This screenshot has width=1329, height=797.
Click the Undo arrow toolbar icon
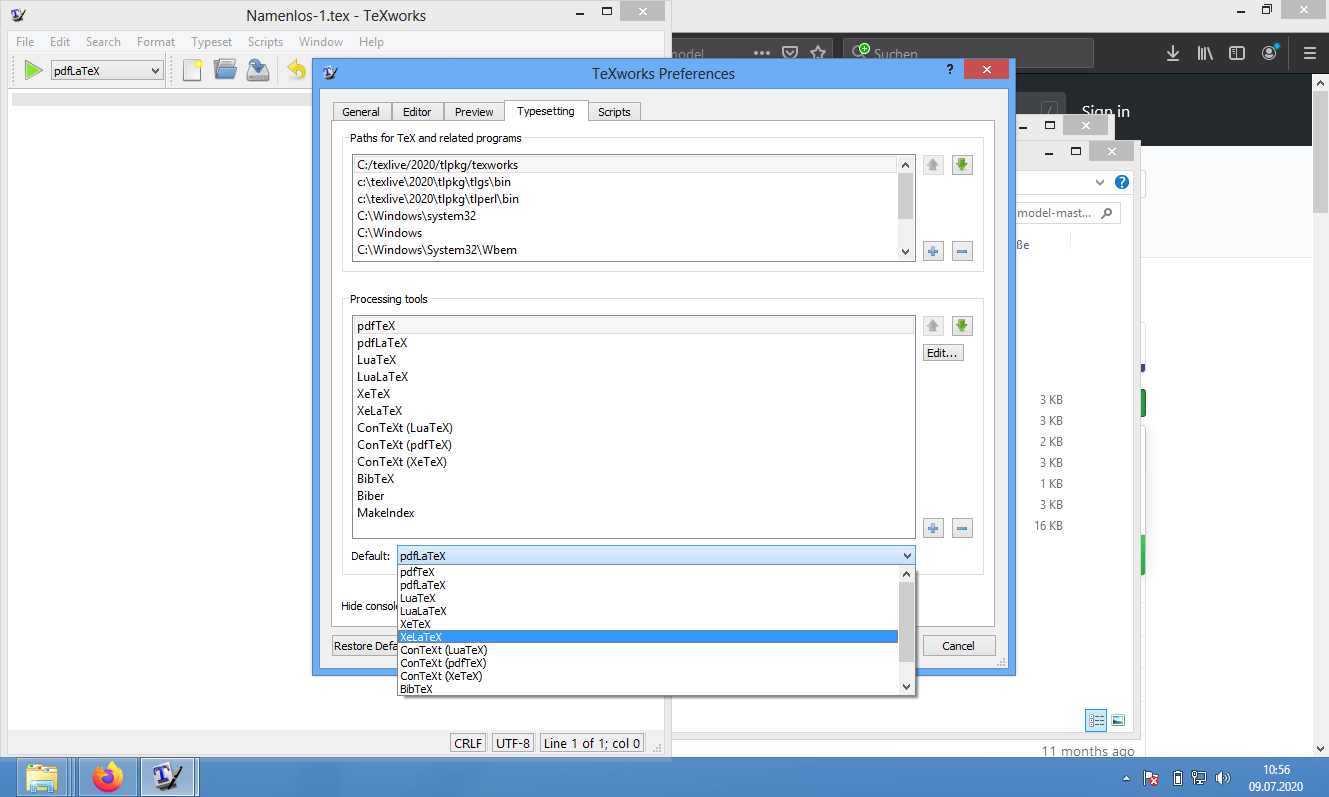point(296,70)
